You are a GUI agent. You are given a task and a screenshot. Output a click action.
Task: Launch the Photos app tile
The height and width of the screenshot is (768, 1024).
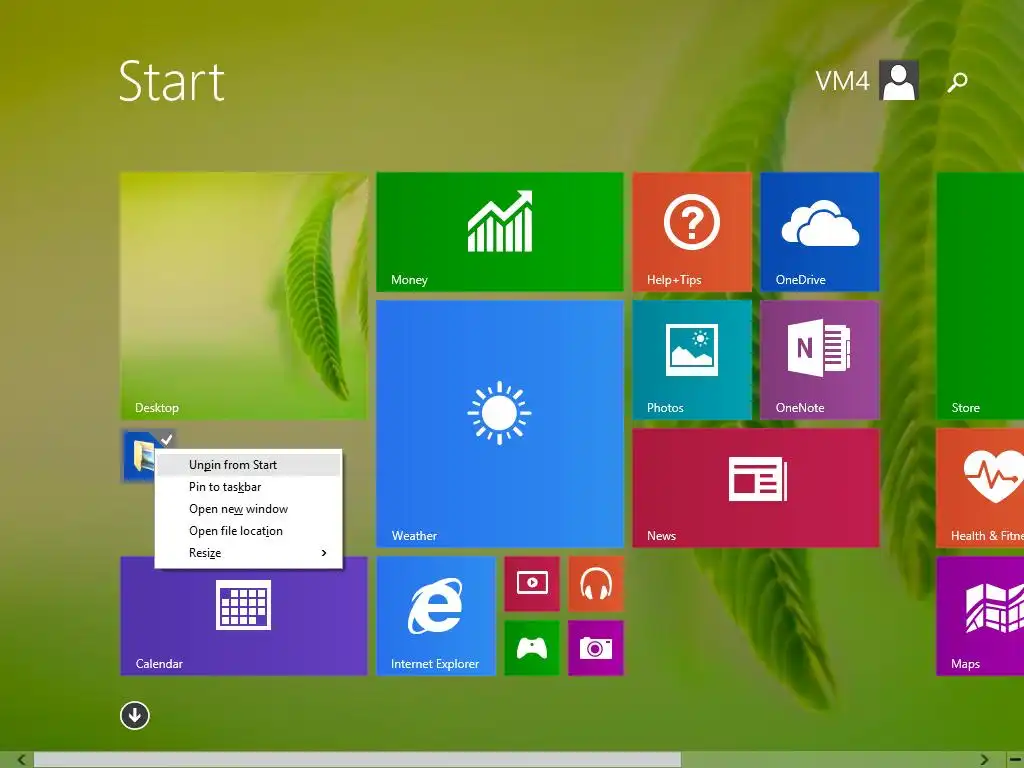(x=692, y=359)
